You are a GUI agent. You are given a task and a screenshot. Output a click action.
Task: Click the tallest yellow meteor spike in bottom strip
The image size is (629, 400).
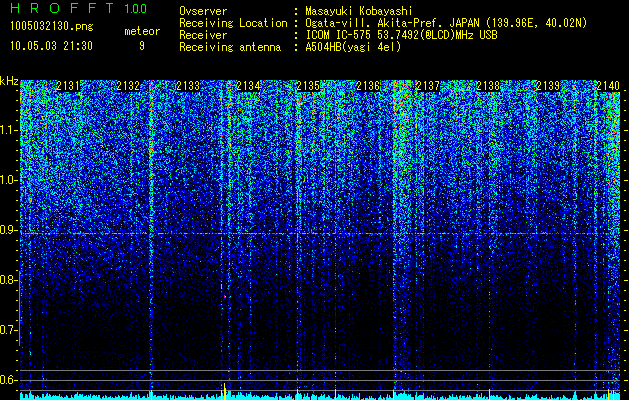click(x=224, y=391)
